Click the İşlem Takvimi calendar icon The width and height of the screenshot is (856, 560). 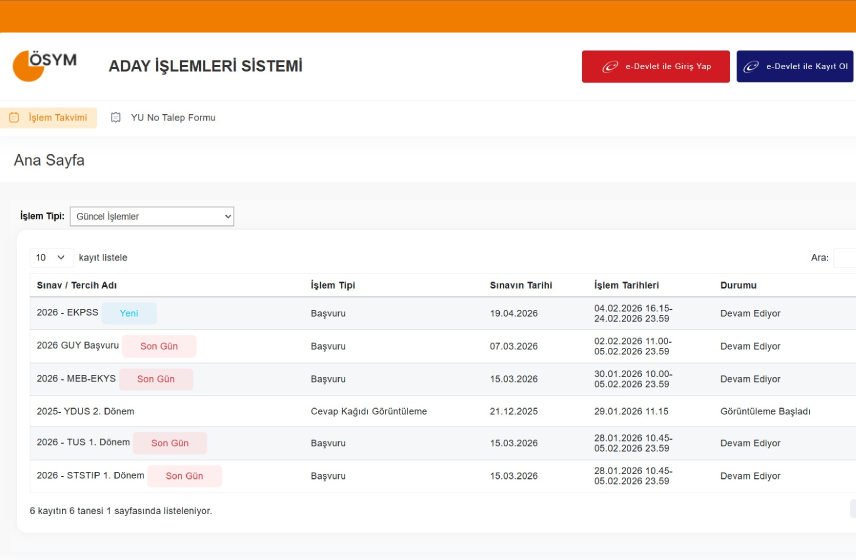[x=14, y=118]
